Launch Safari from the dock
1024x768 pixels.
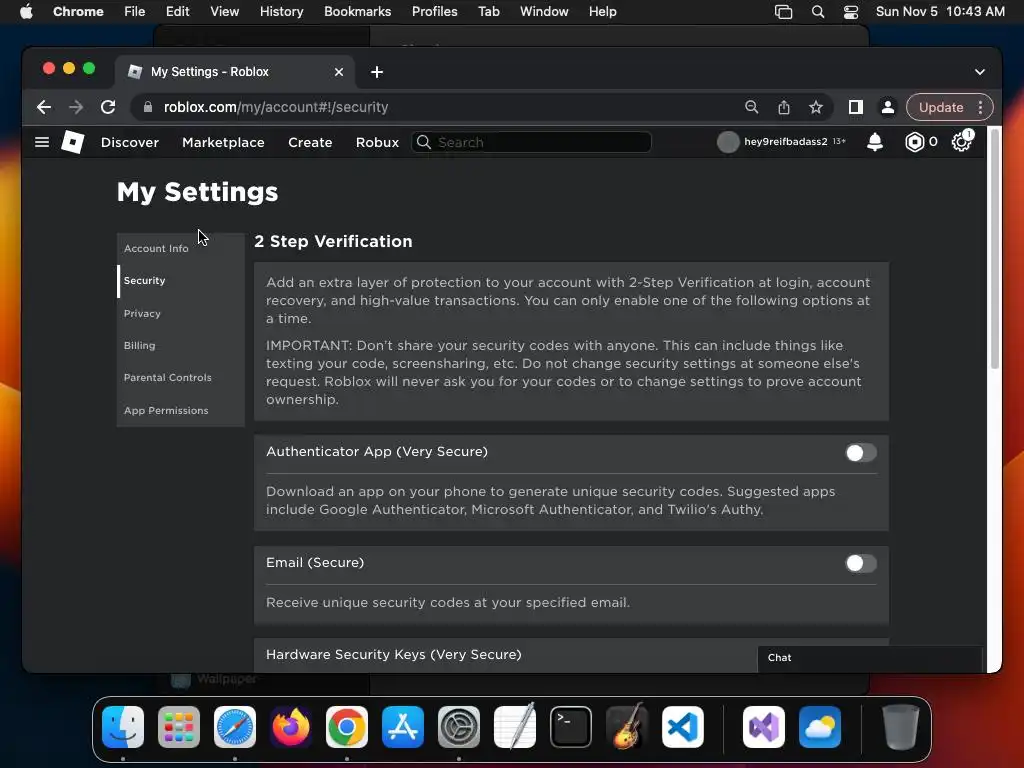click(x=235, y=727)
